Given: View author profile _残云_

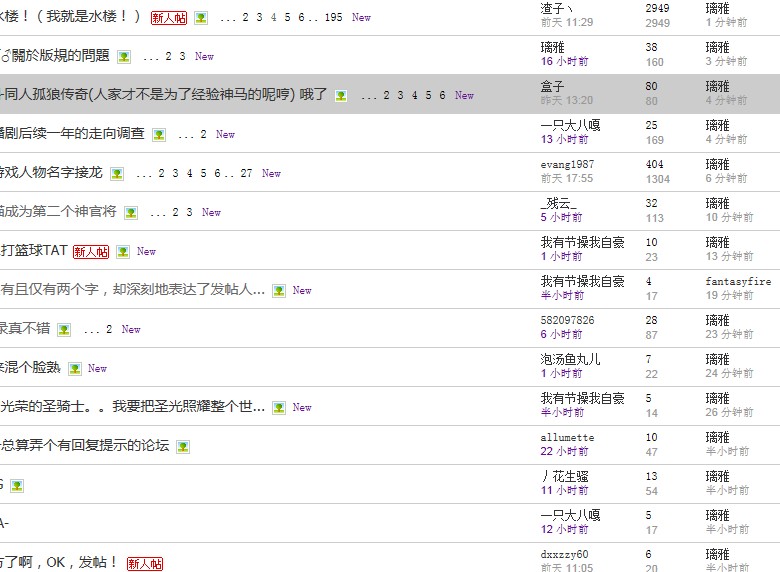Looking at the screenshot, I should (559, 203).
